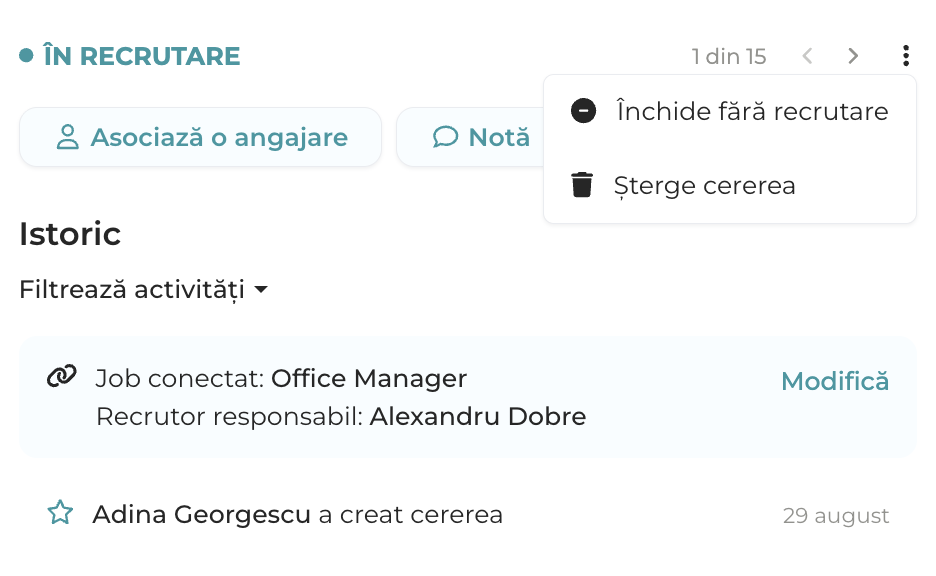Go to the next request arrow

[853, 56]
